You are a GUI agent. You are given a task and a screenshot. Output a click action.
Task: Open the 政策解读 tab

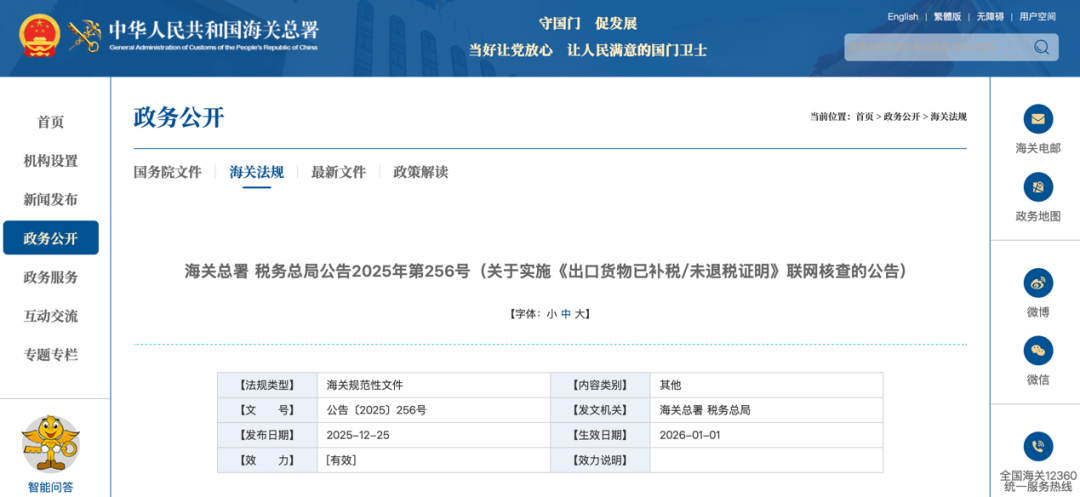tap(420, 172)
